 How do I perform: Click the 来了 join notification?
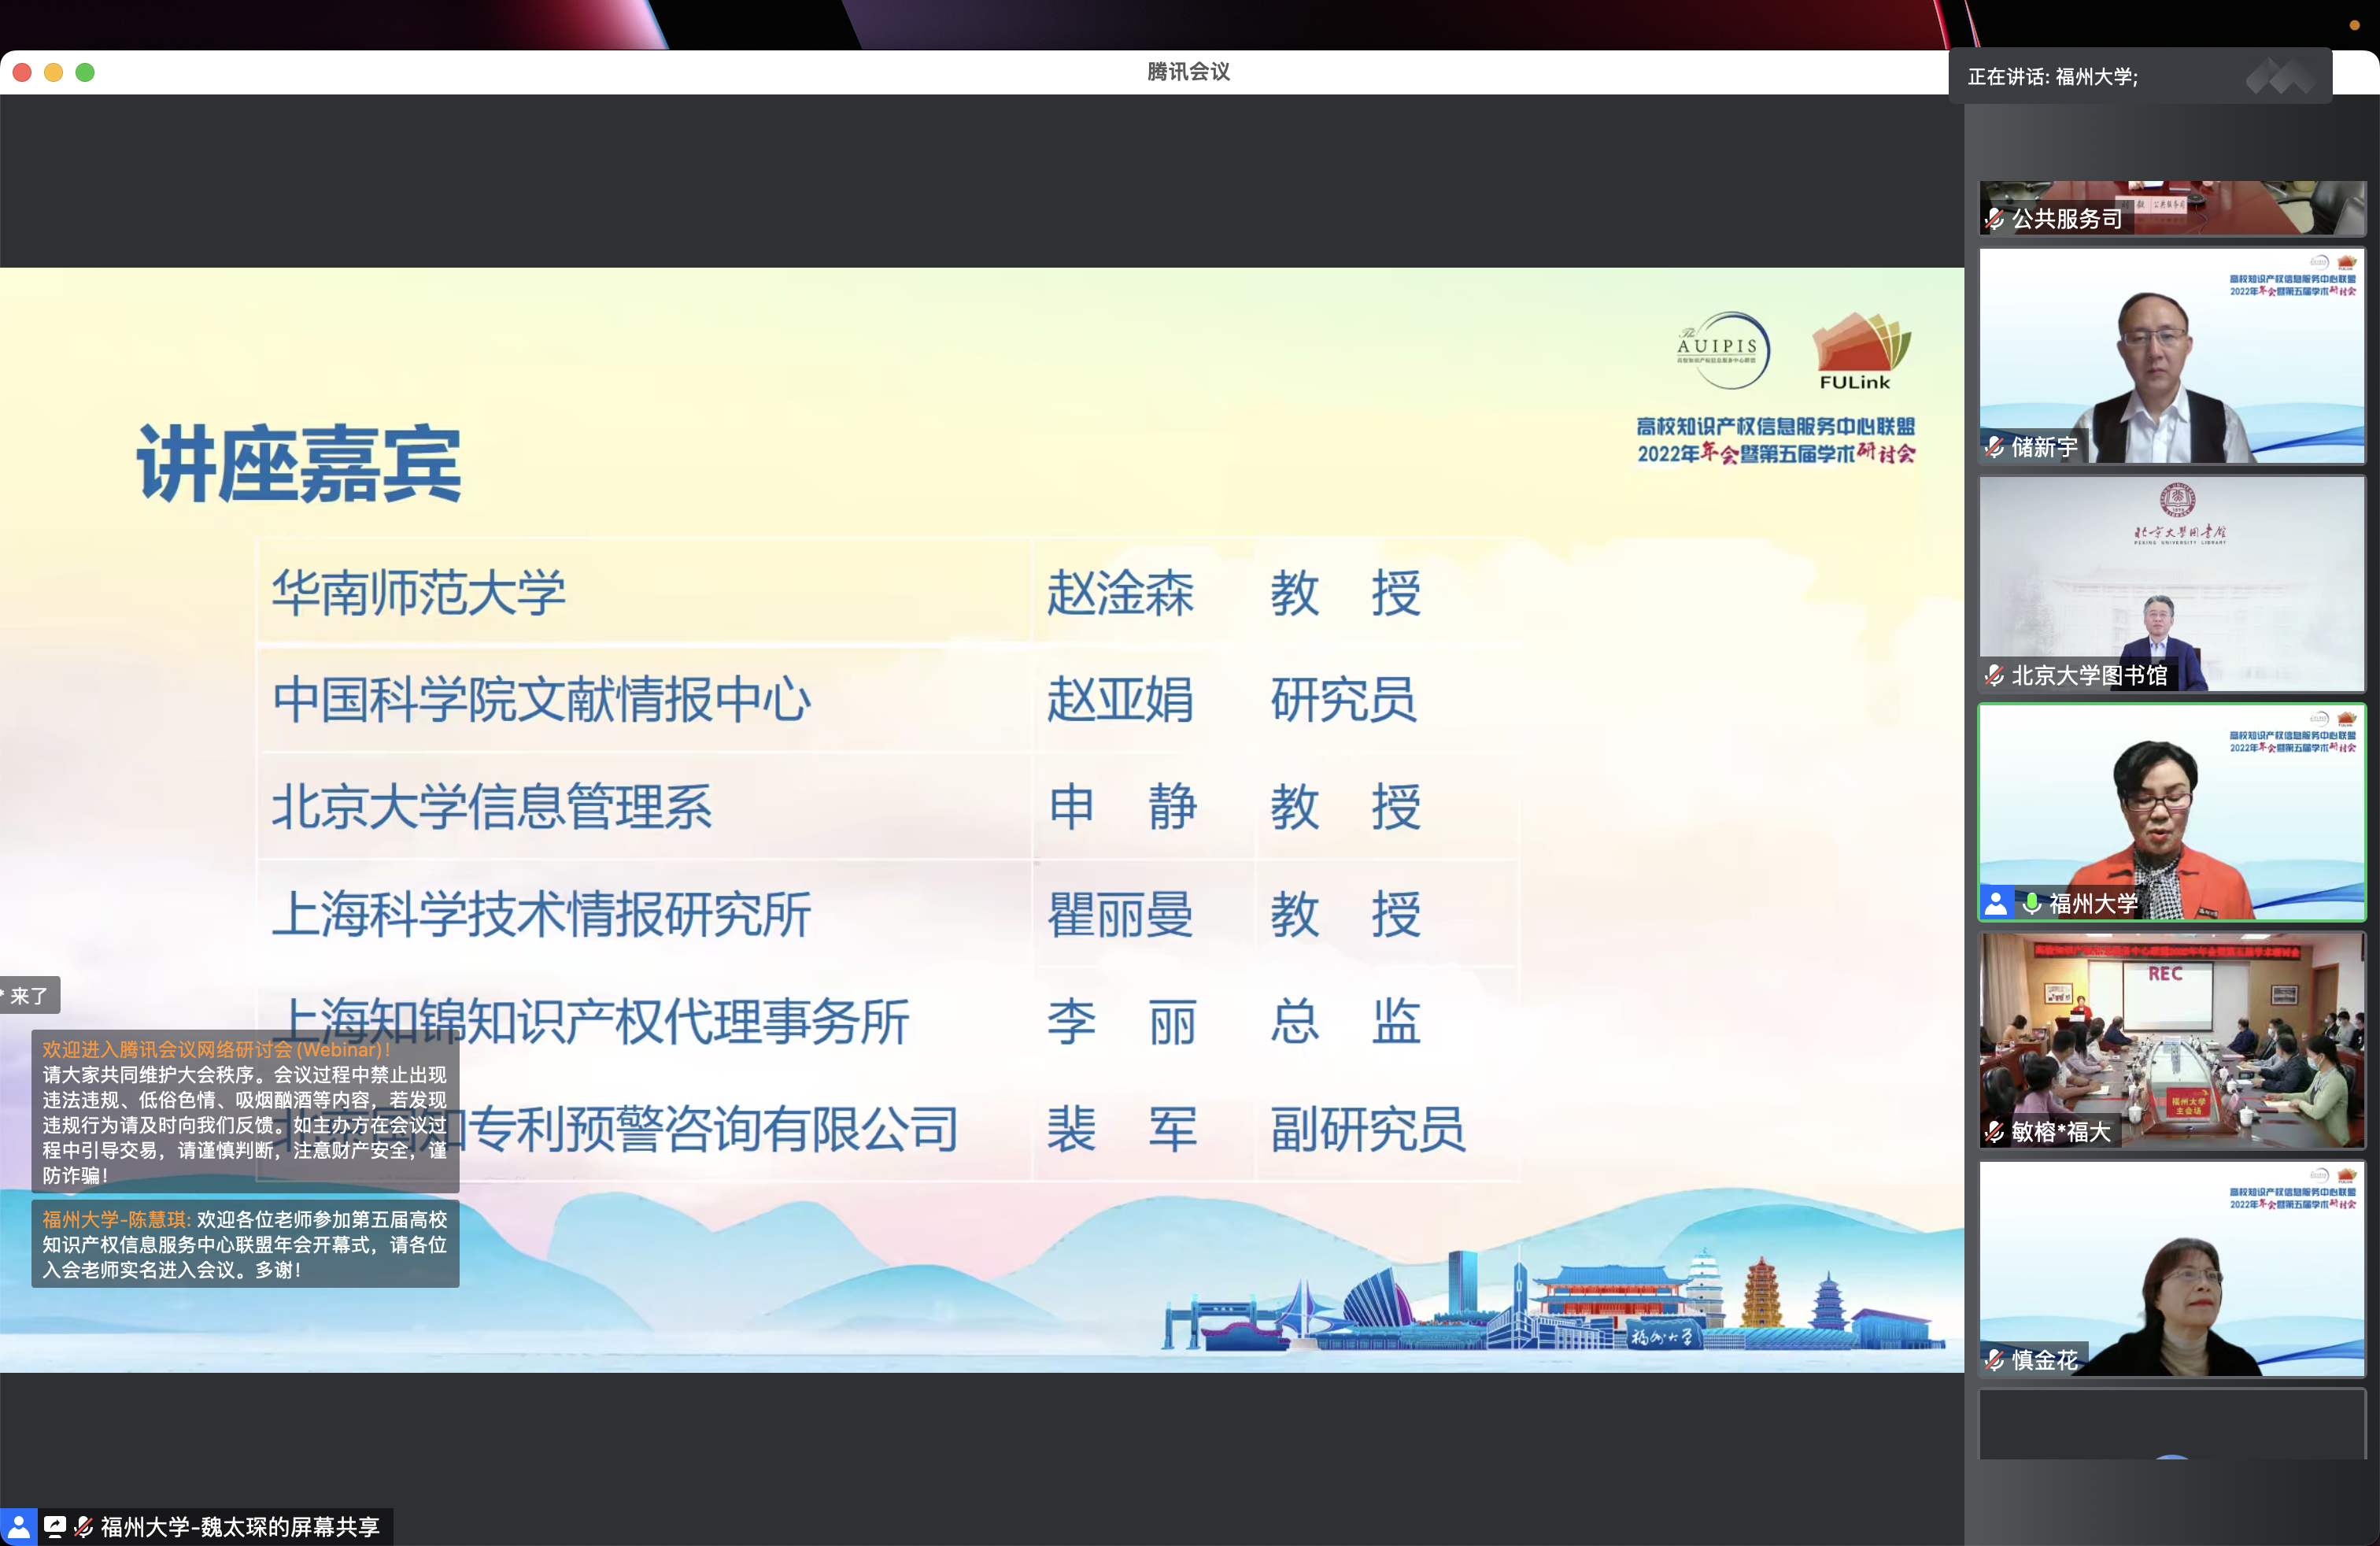click(29, 996)
